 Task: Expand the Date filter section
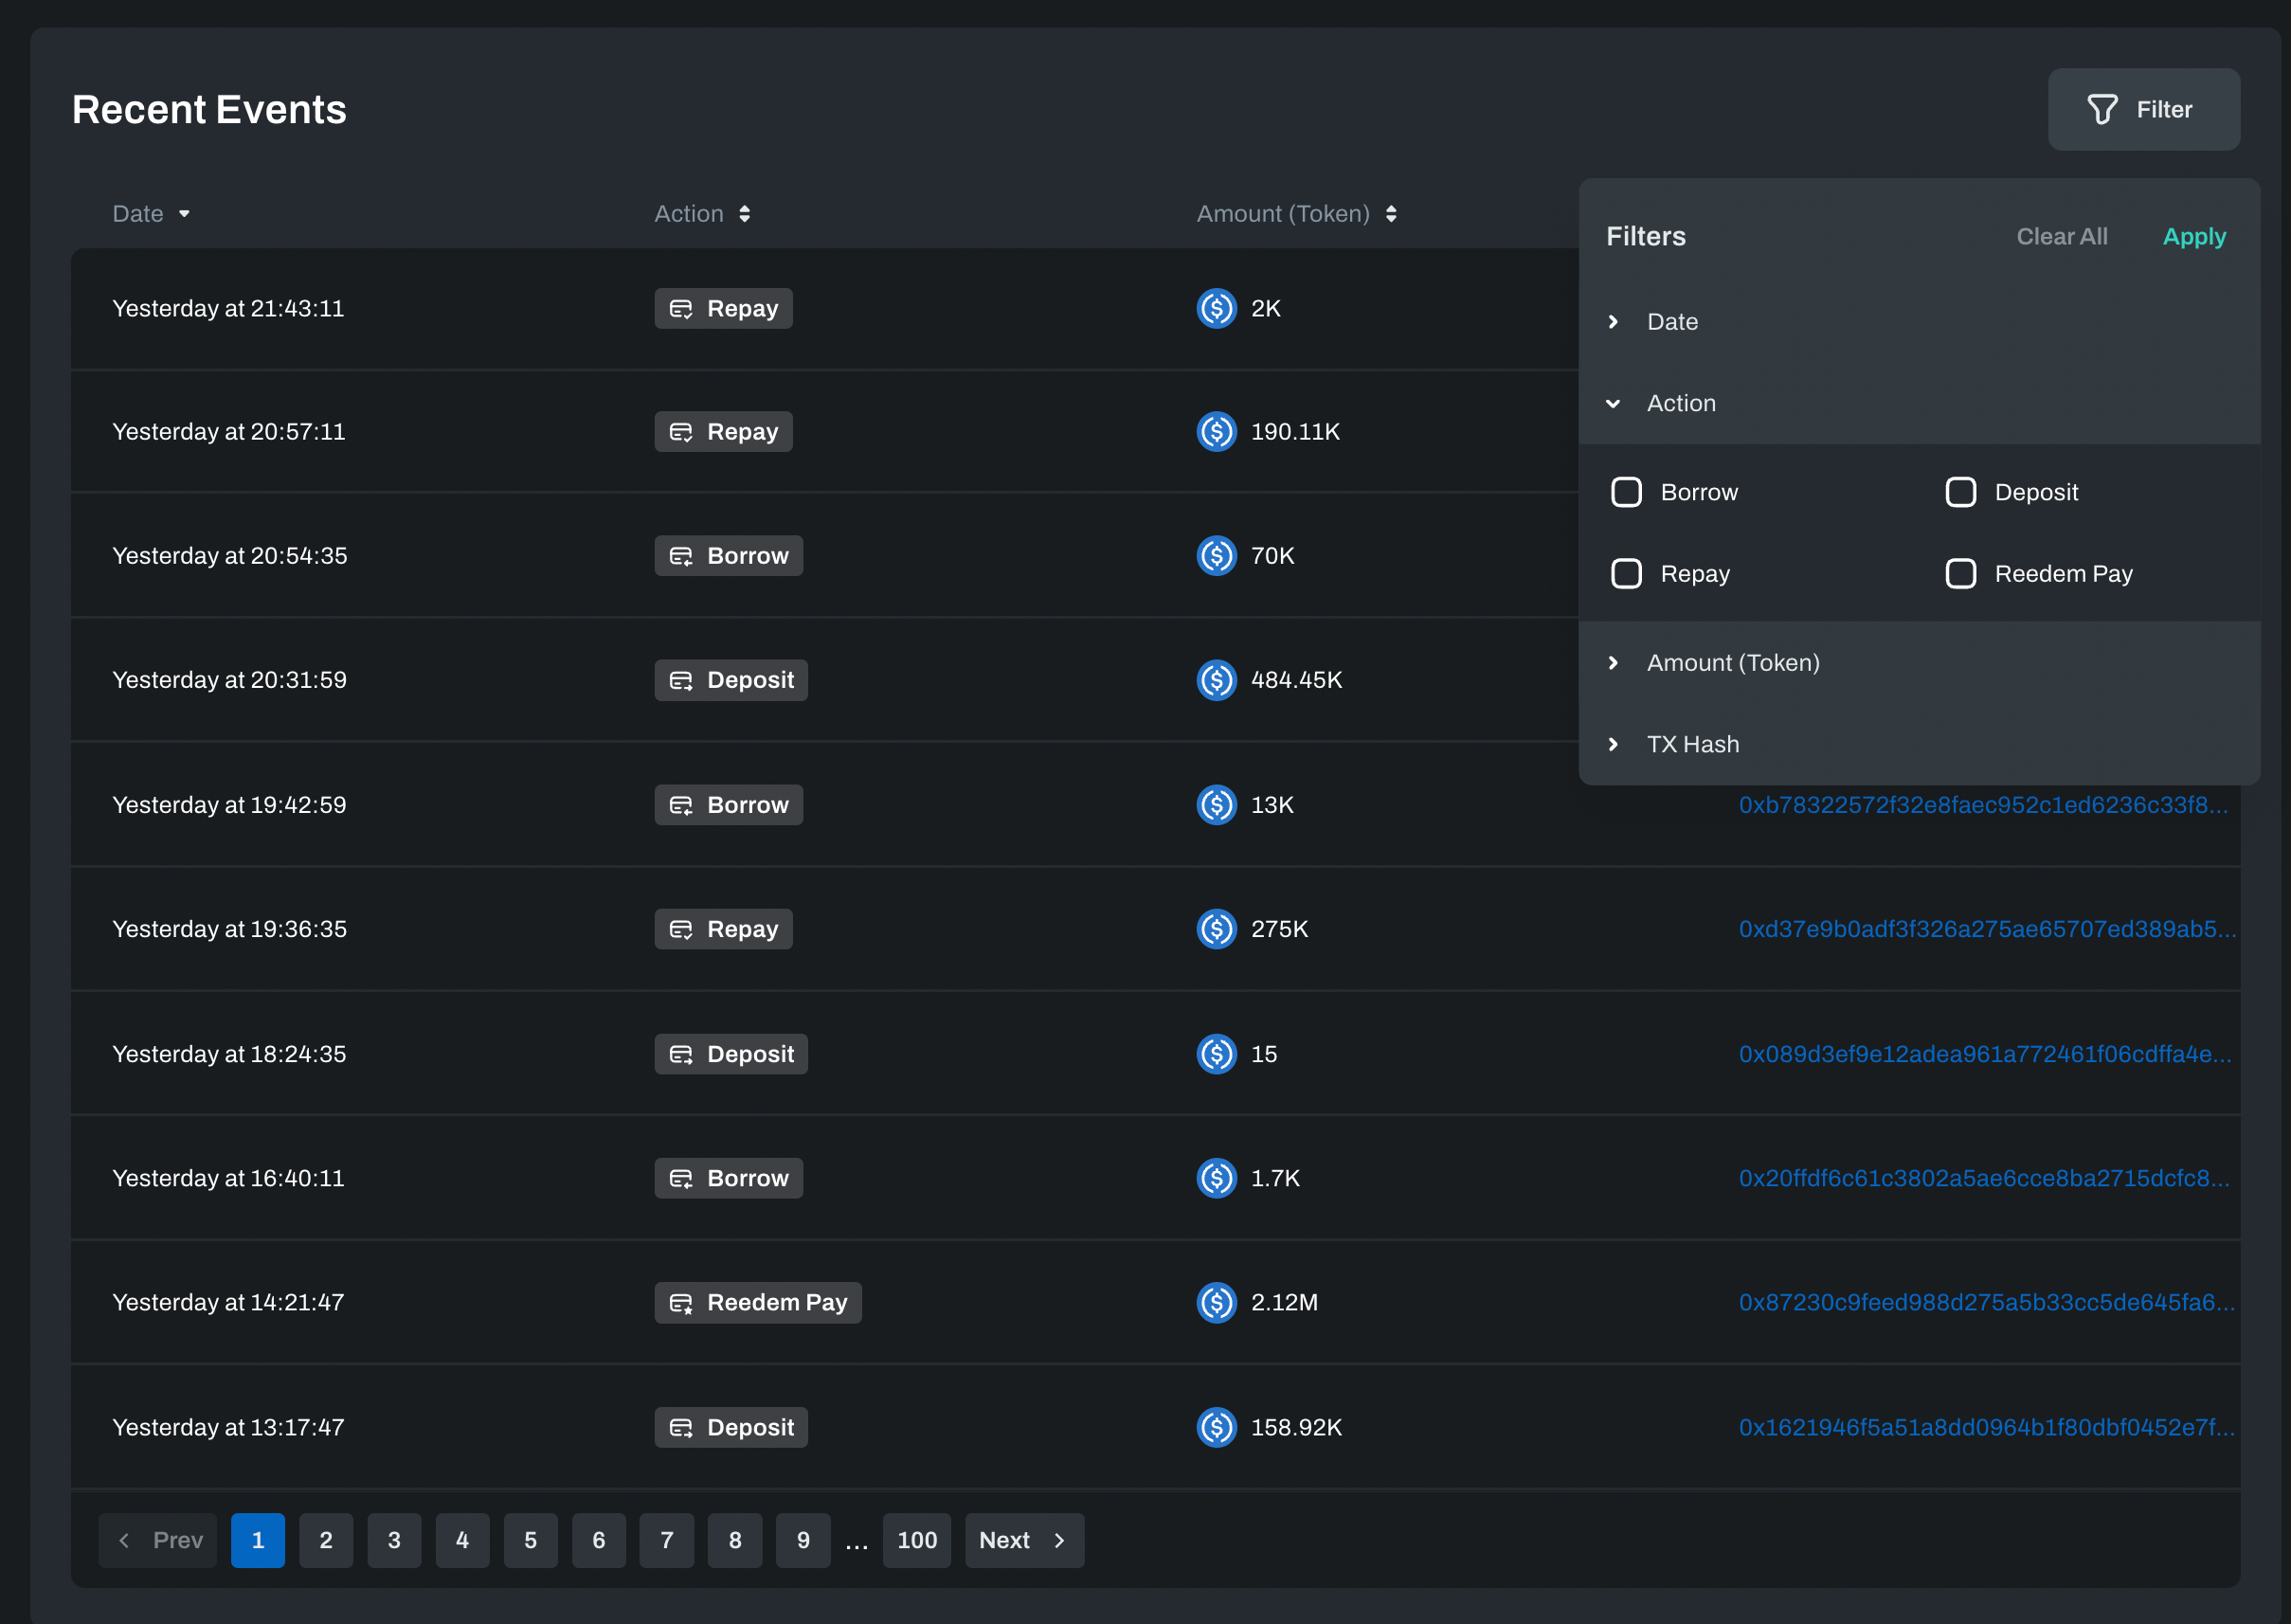(1613, 322)
